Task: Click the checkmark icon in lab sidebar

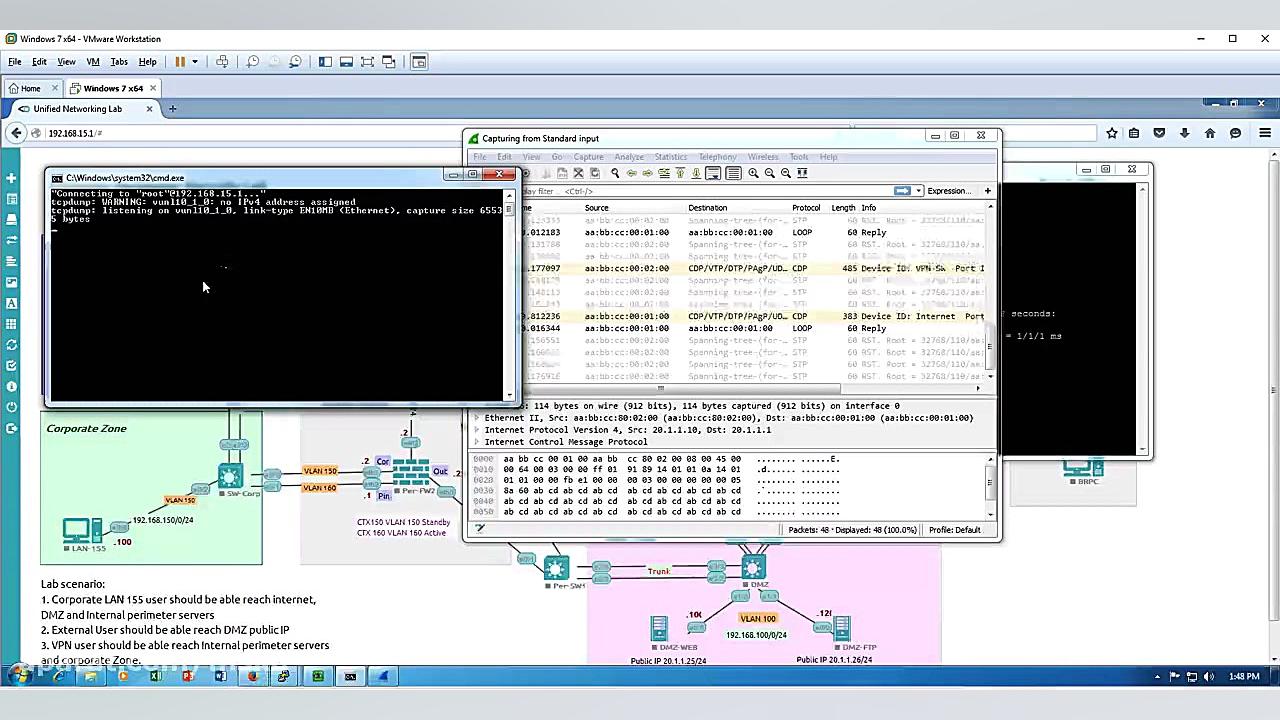Action: [x=11, y=366]
